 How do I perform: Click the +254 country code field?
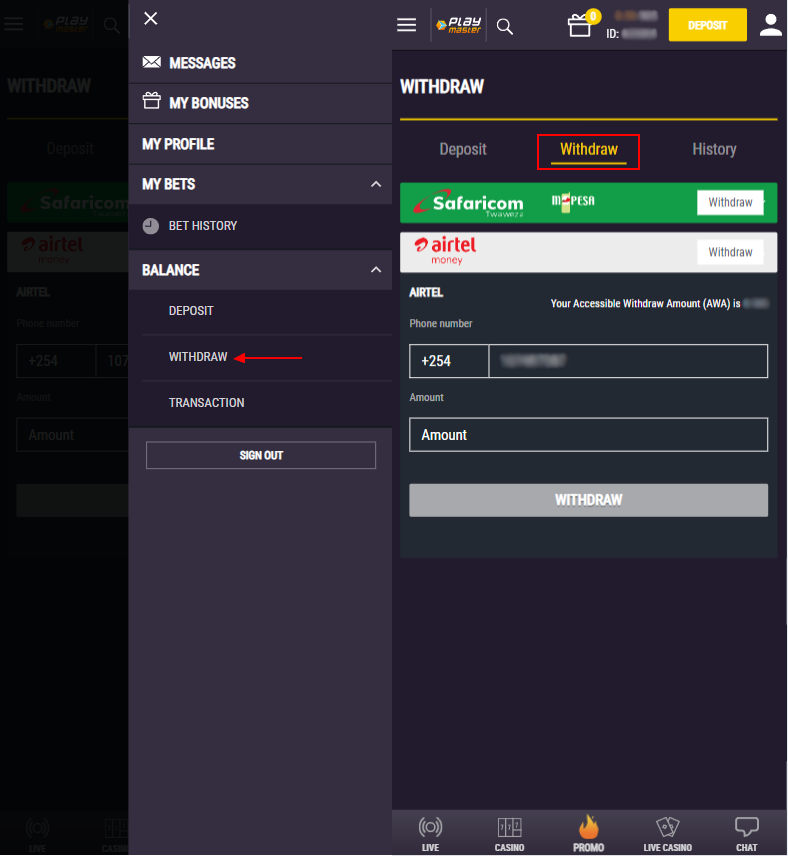(x=449, y=361)
